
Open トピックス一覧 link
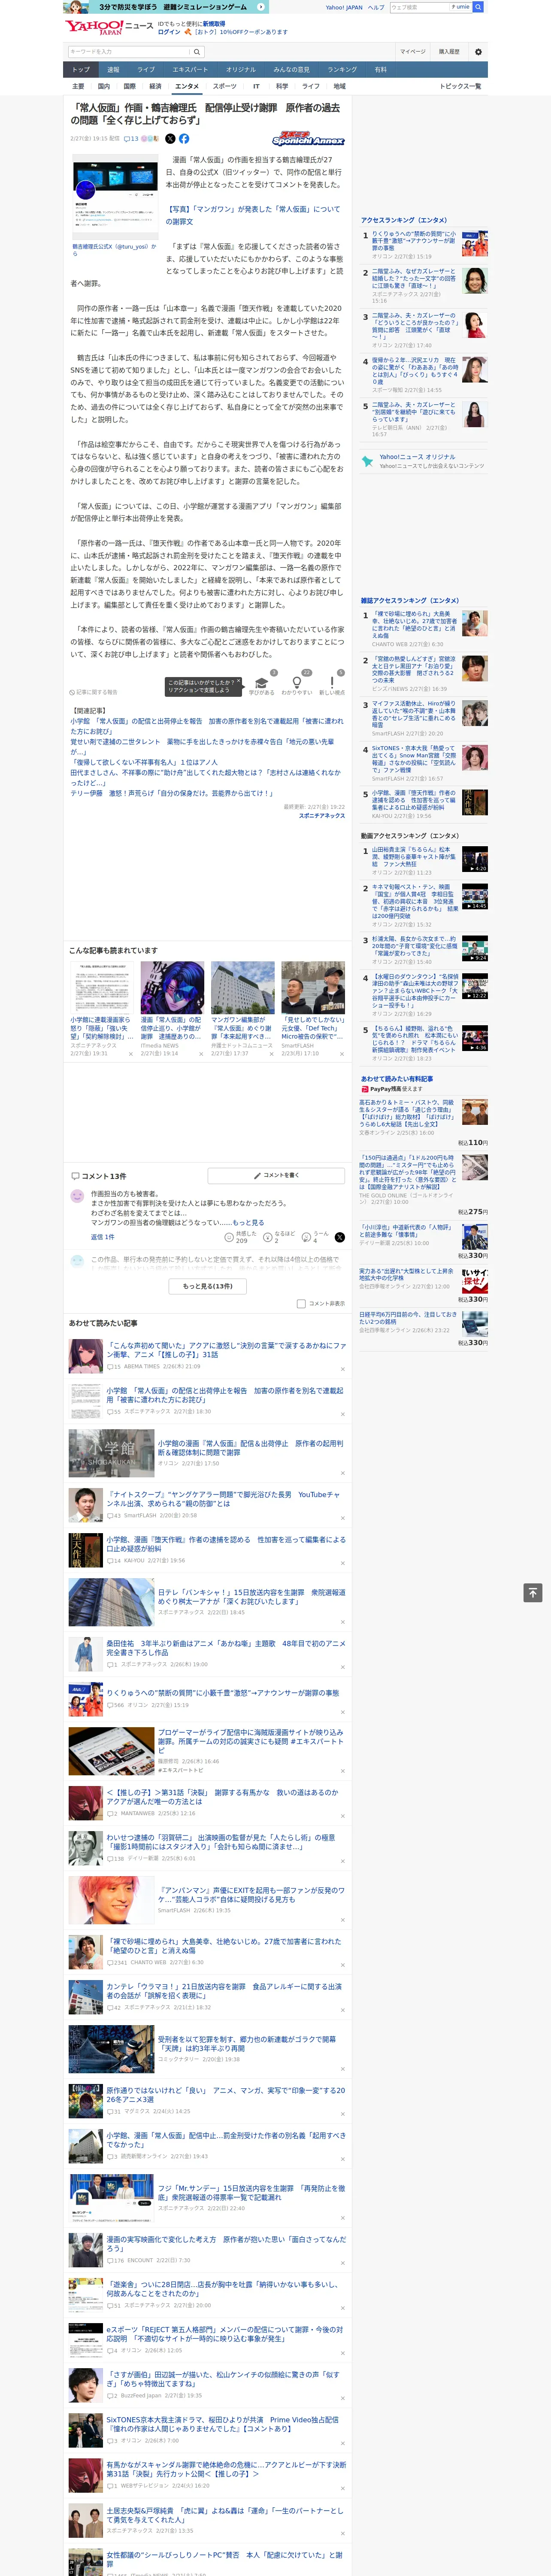tap(460, 86)
